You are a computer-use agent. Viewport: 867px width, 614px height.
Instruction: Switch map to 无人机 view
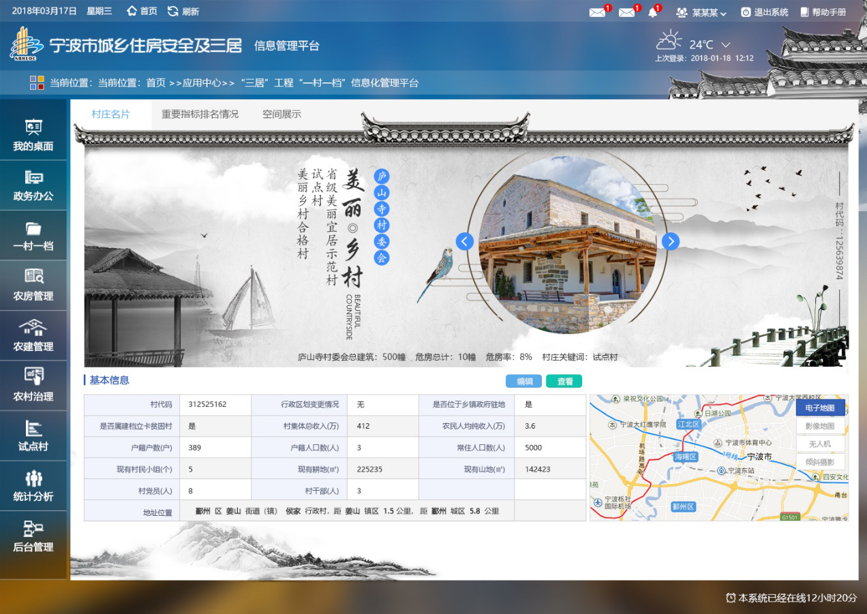point(820,444)
